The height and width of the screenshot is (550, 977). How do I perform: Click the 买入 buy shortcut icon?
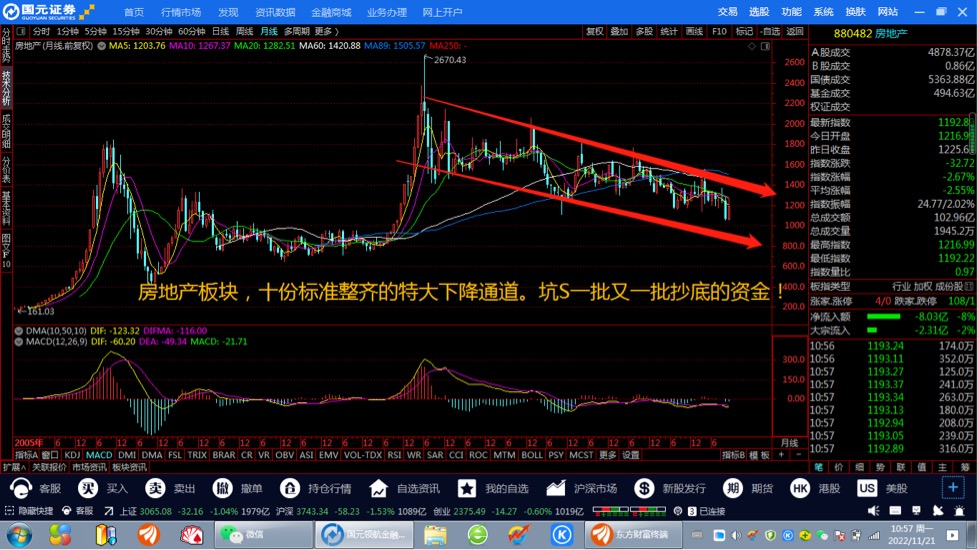(88, 488)
